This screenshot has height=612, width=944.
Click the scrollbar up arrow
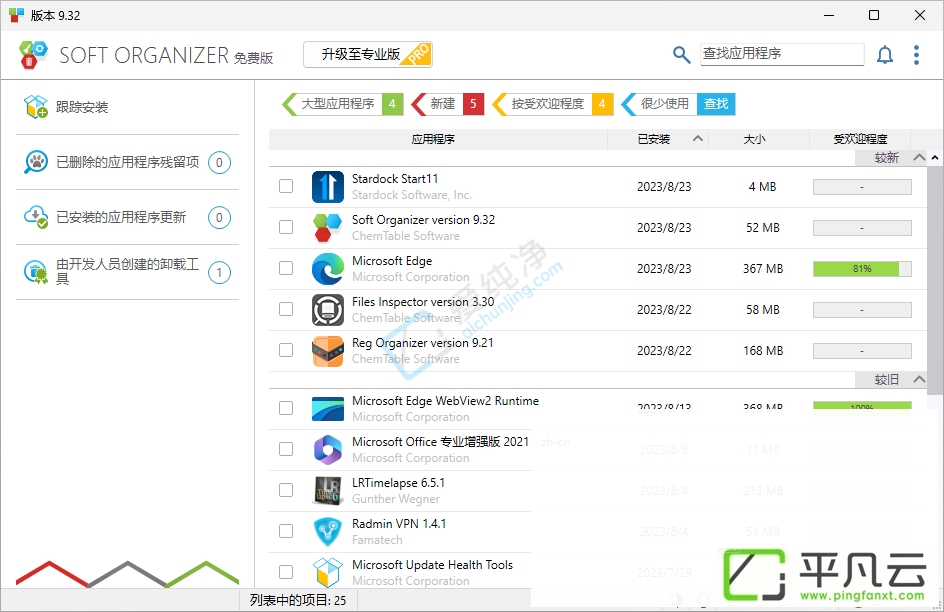point(934,158)
